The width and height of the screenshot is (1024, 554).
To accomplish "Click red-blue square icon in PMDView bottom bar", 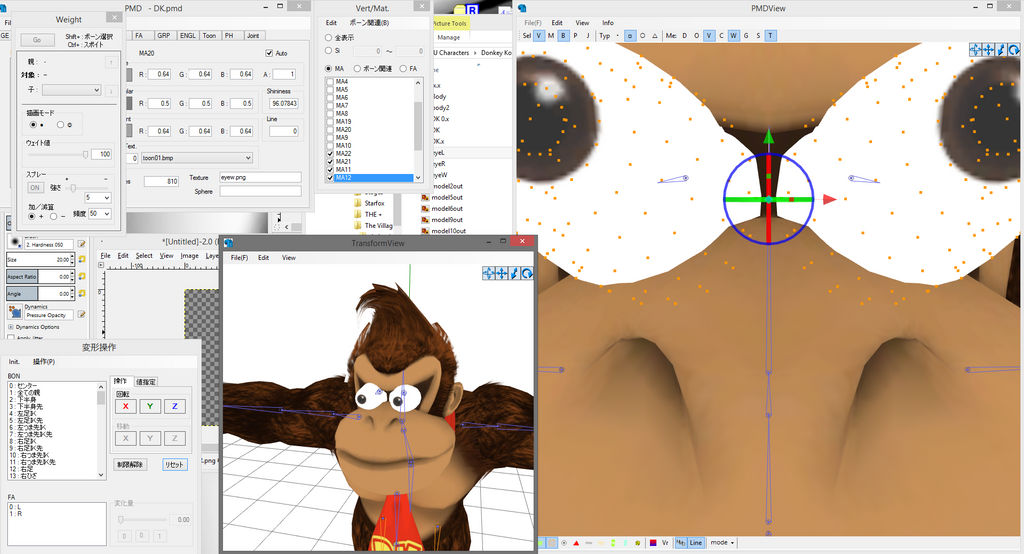I will pyautogui.click(x=653, y=543).
